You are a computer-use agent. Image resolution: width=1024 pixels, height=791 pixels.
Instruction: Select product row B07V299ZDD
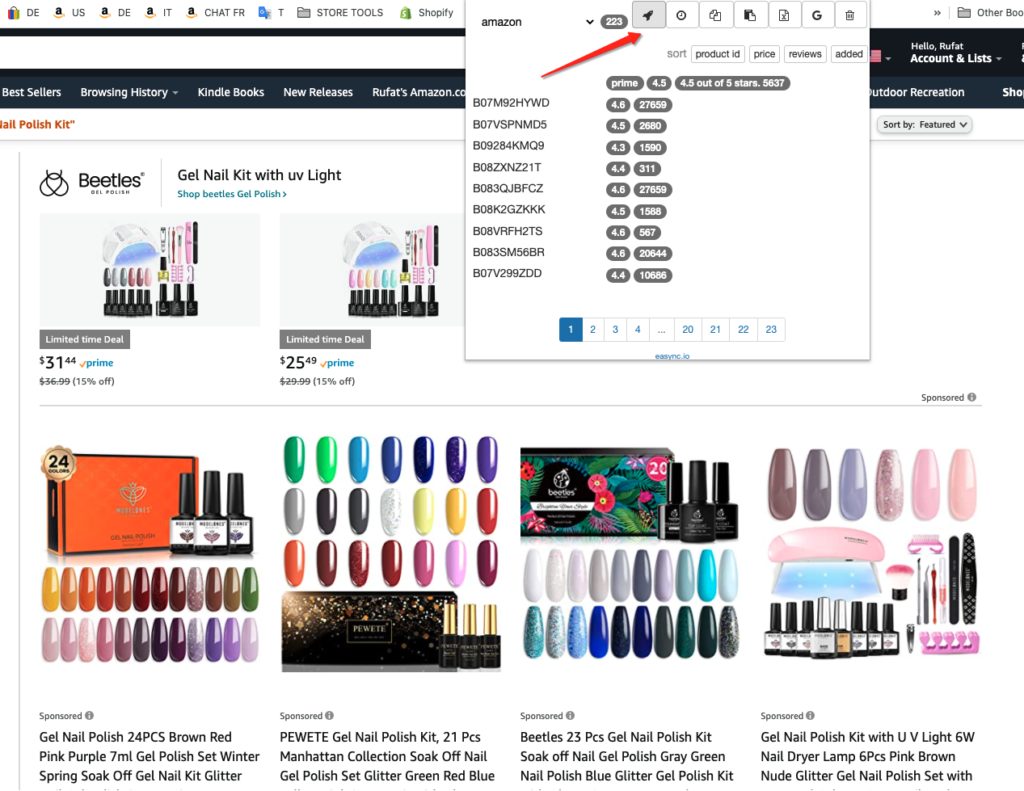pyautogui.click(x=507, y=274)
